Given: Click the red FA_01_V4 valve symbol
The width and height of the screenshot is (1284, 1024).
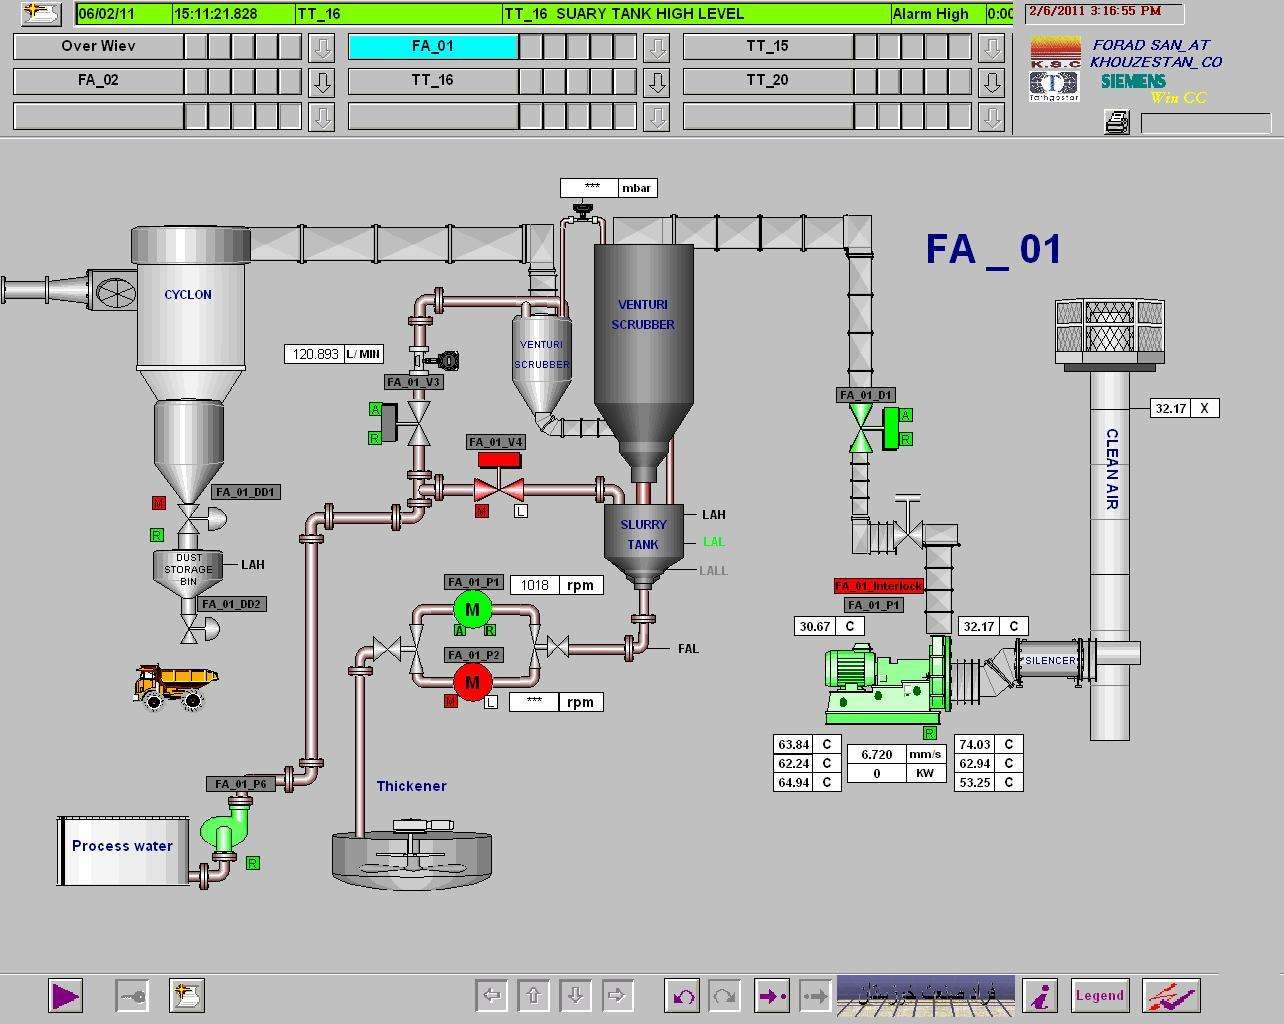Looking at the screenshot, I should click(x=498, y=489).
